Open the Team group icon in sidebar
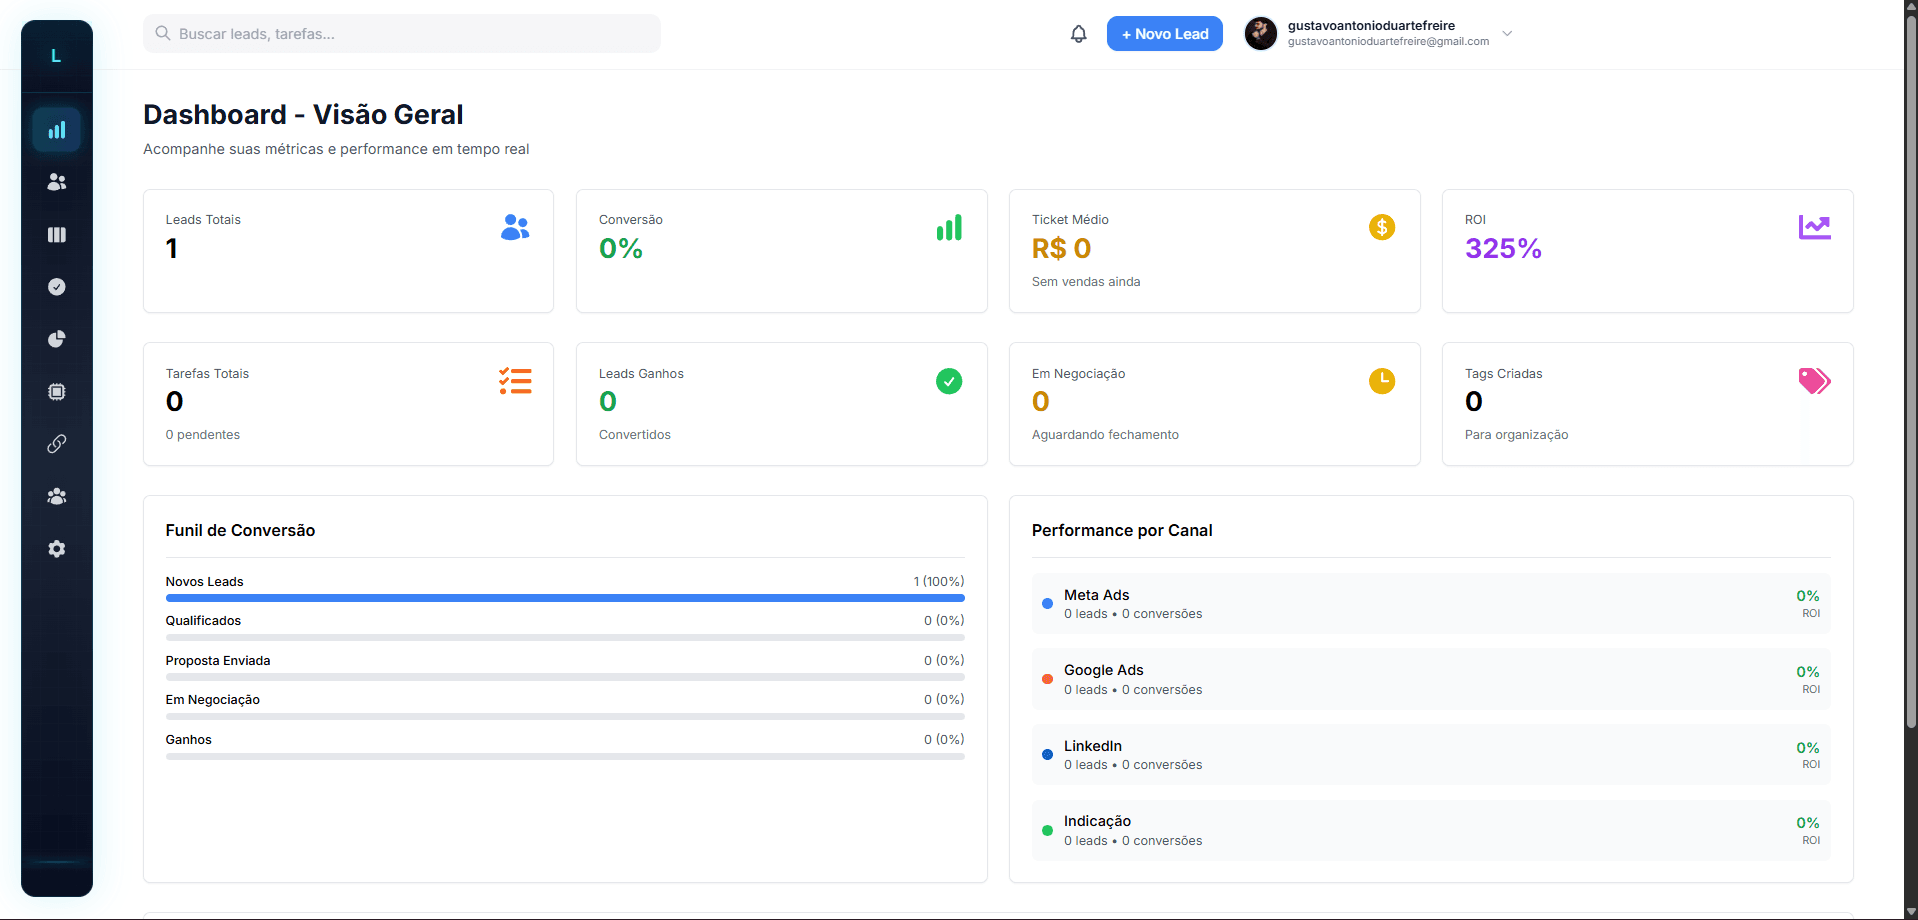 (x=56, y=496)
